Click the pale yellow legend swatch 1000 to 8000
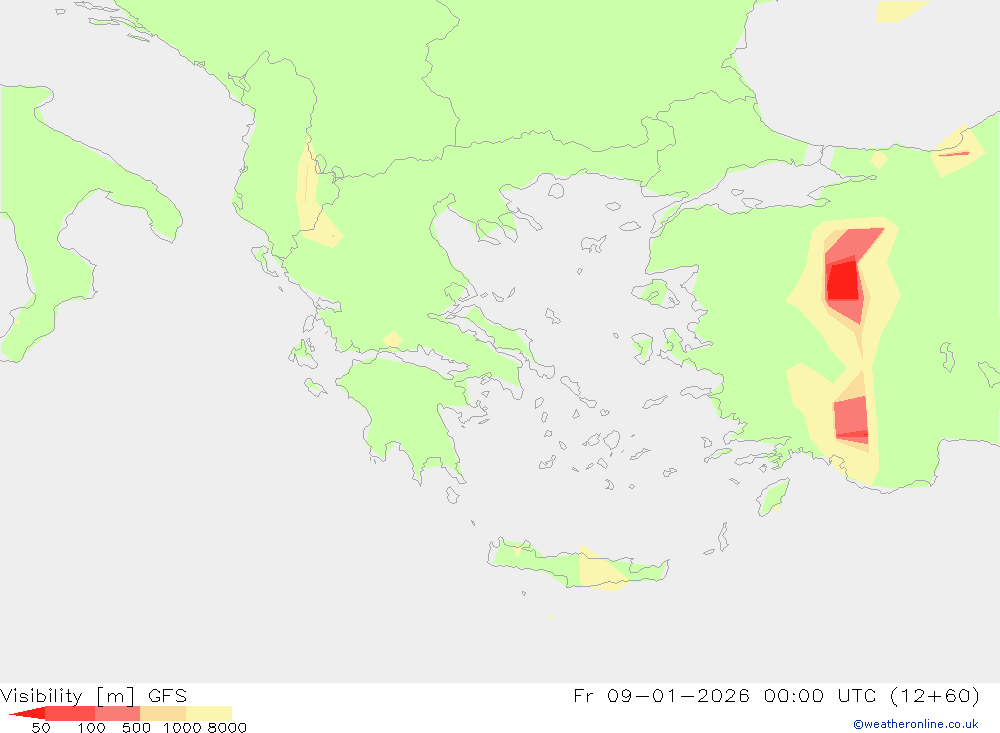1000x733 pixels. [x=209, y=713]
